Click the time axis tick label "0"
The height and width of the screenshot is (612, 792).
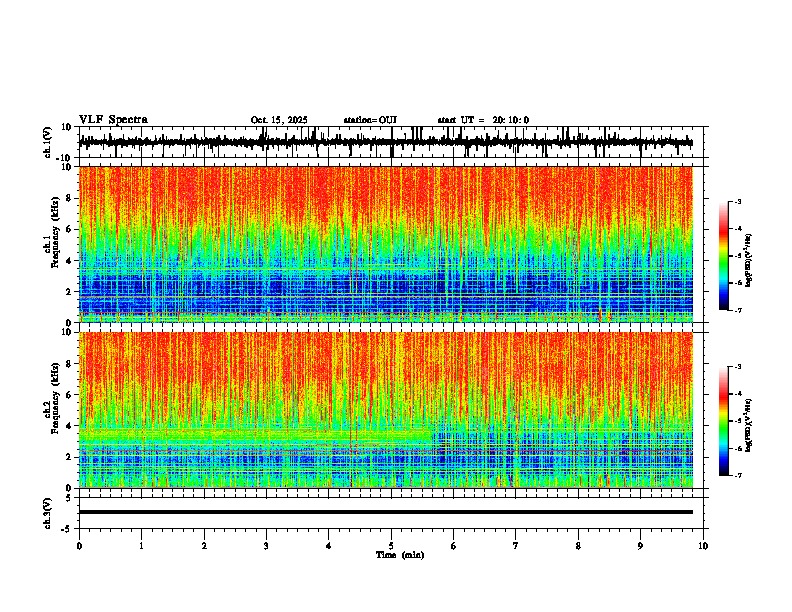point(79,545)
